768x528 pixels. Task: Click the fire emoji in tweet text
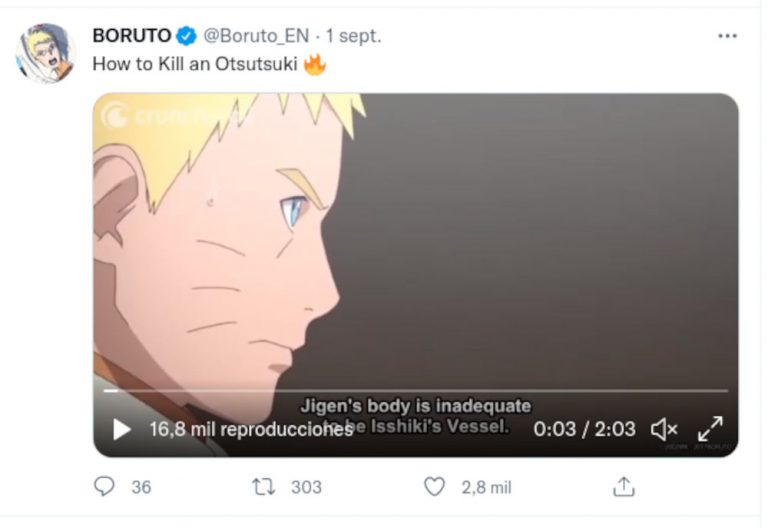[314, 64]
